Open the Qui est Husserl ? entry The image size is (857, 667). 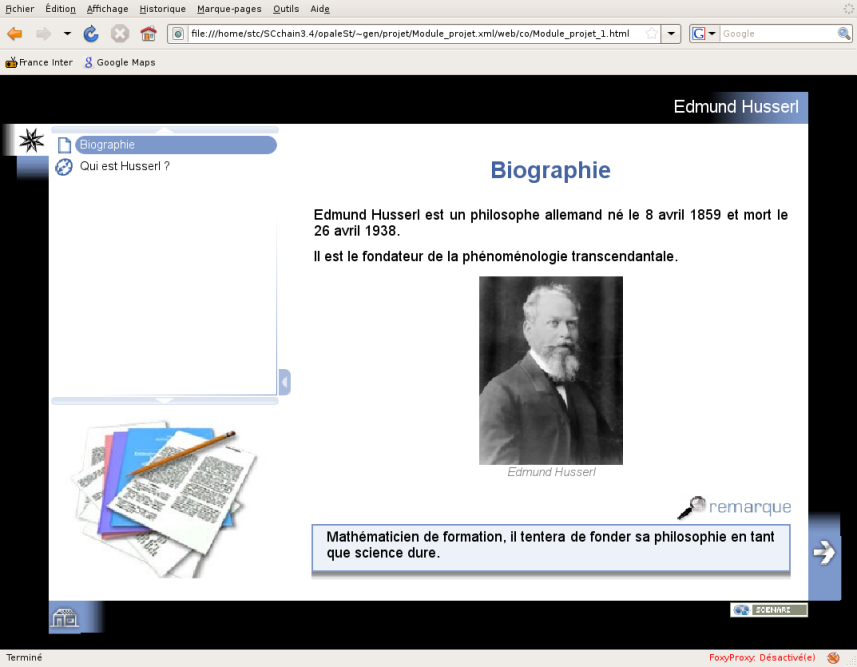[125, 166]
